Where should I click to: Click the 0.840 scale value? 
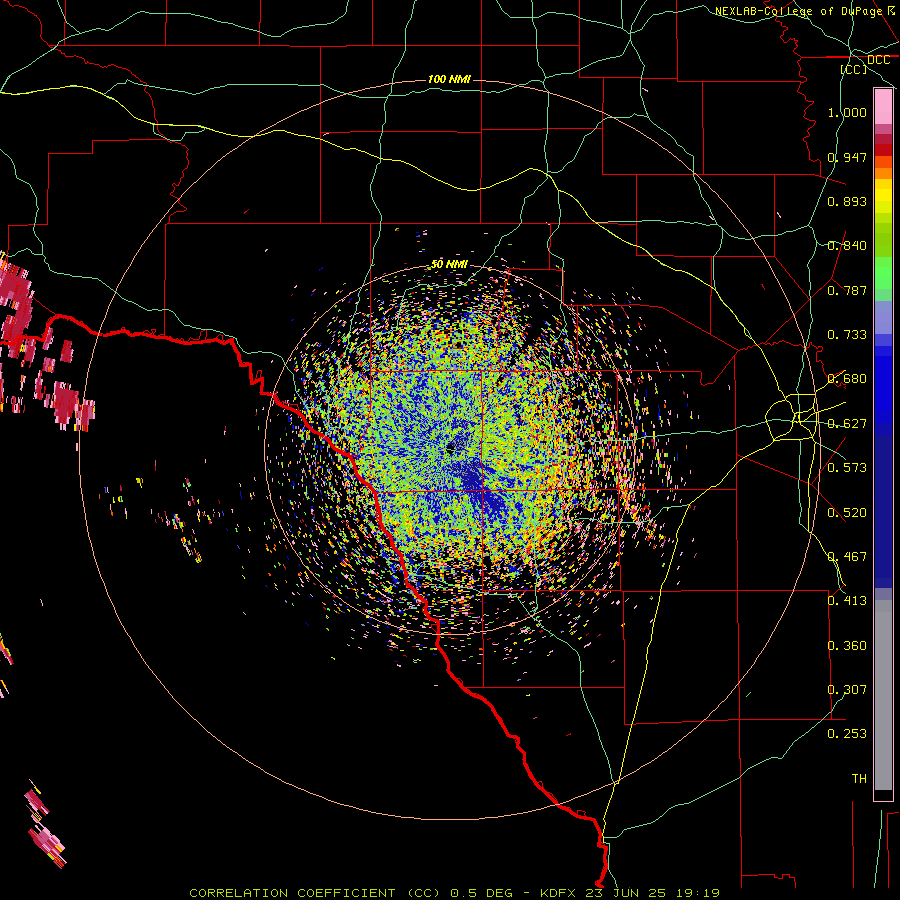[847, 246]
